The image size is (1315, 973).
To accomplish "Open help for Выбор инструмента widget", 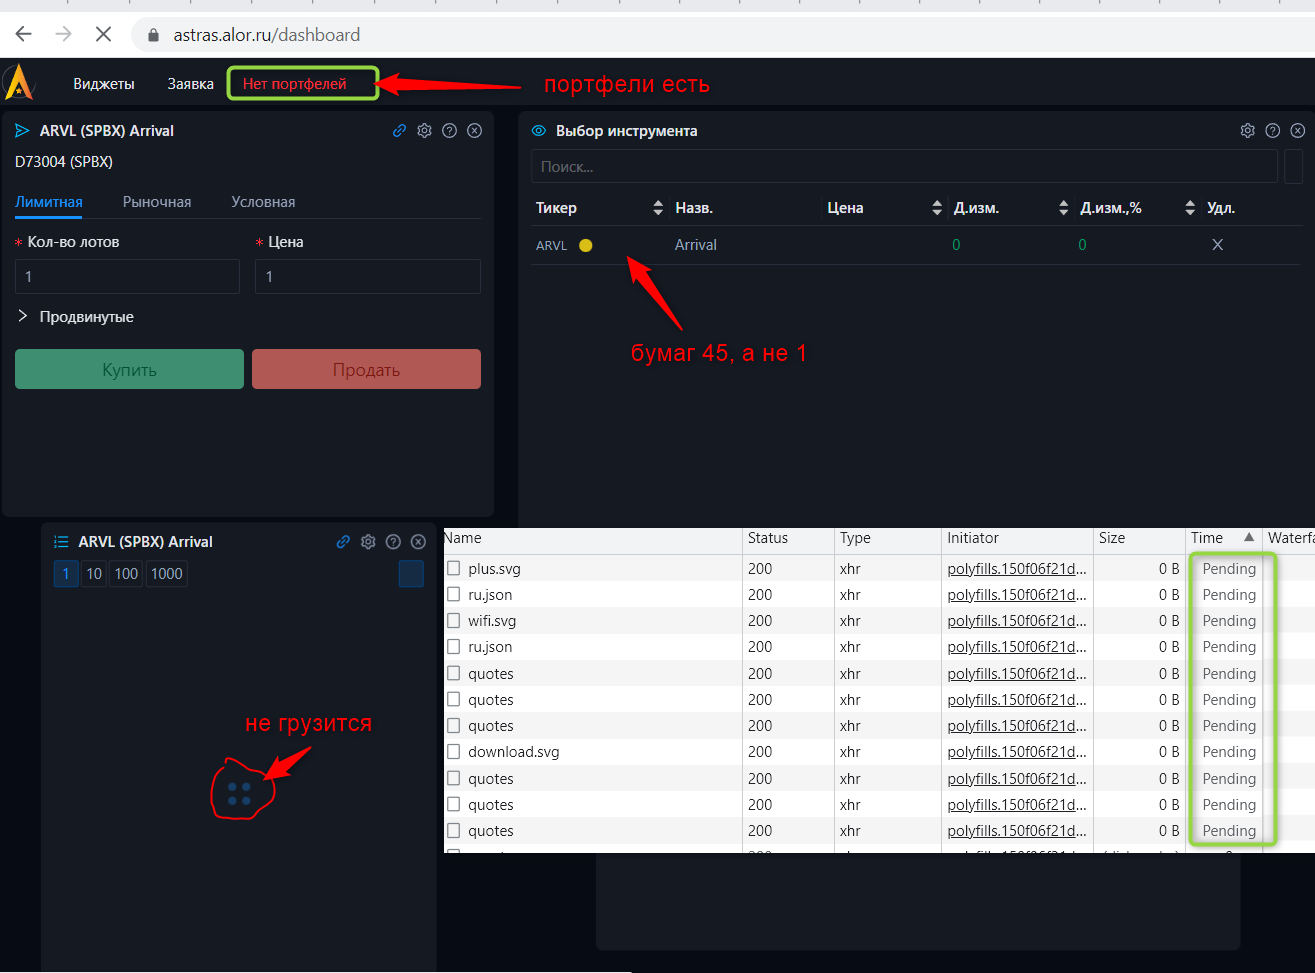I will [1273, 131].
